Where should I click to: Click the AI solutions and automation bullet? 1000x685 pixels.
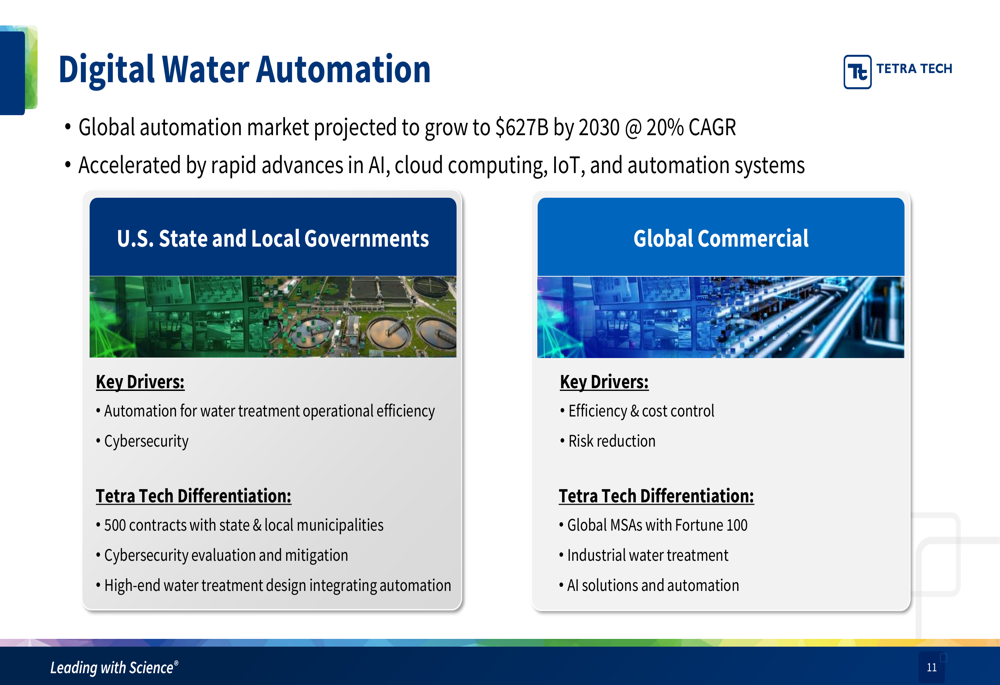[652, 585]
